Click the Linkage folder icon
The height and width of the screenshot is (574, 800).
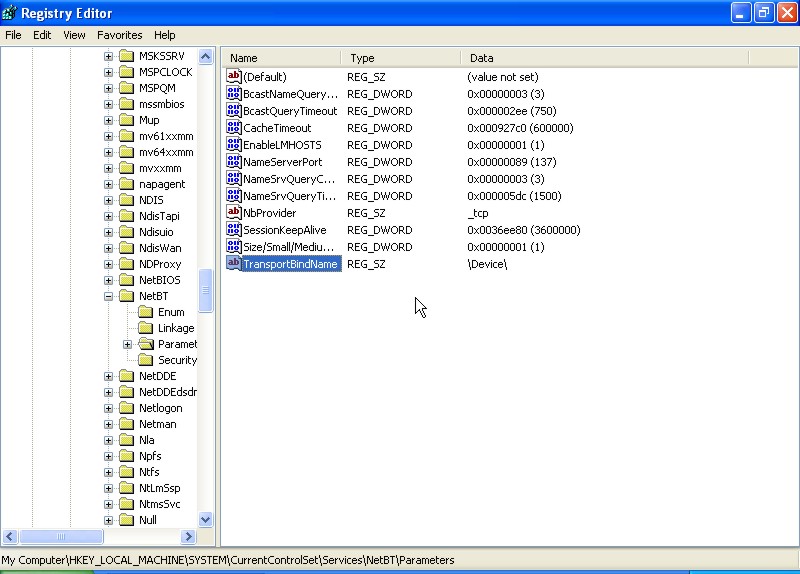[145, 328]
